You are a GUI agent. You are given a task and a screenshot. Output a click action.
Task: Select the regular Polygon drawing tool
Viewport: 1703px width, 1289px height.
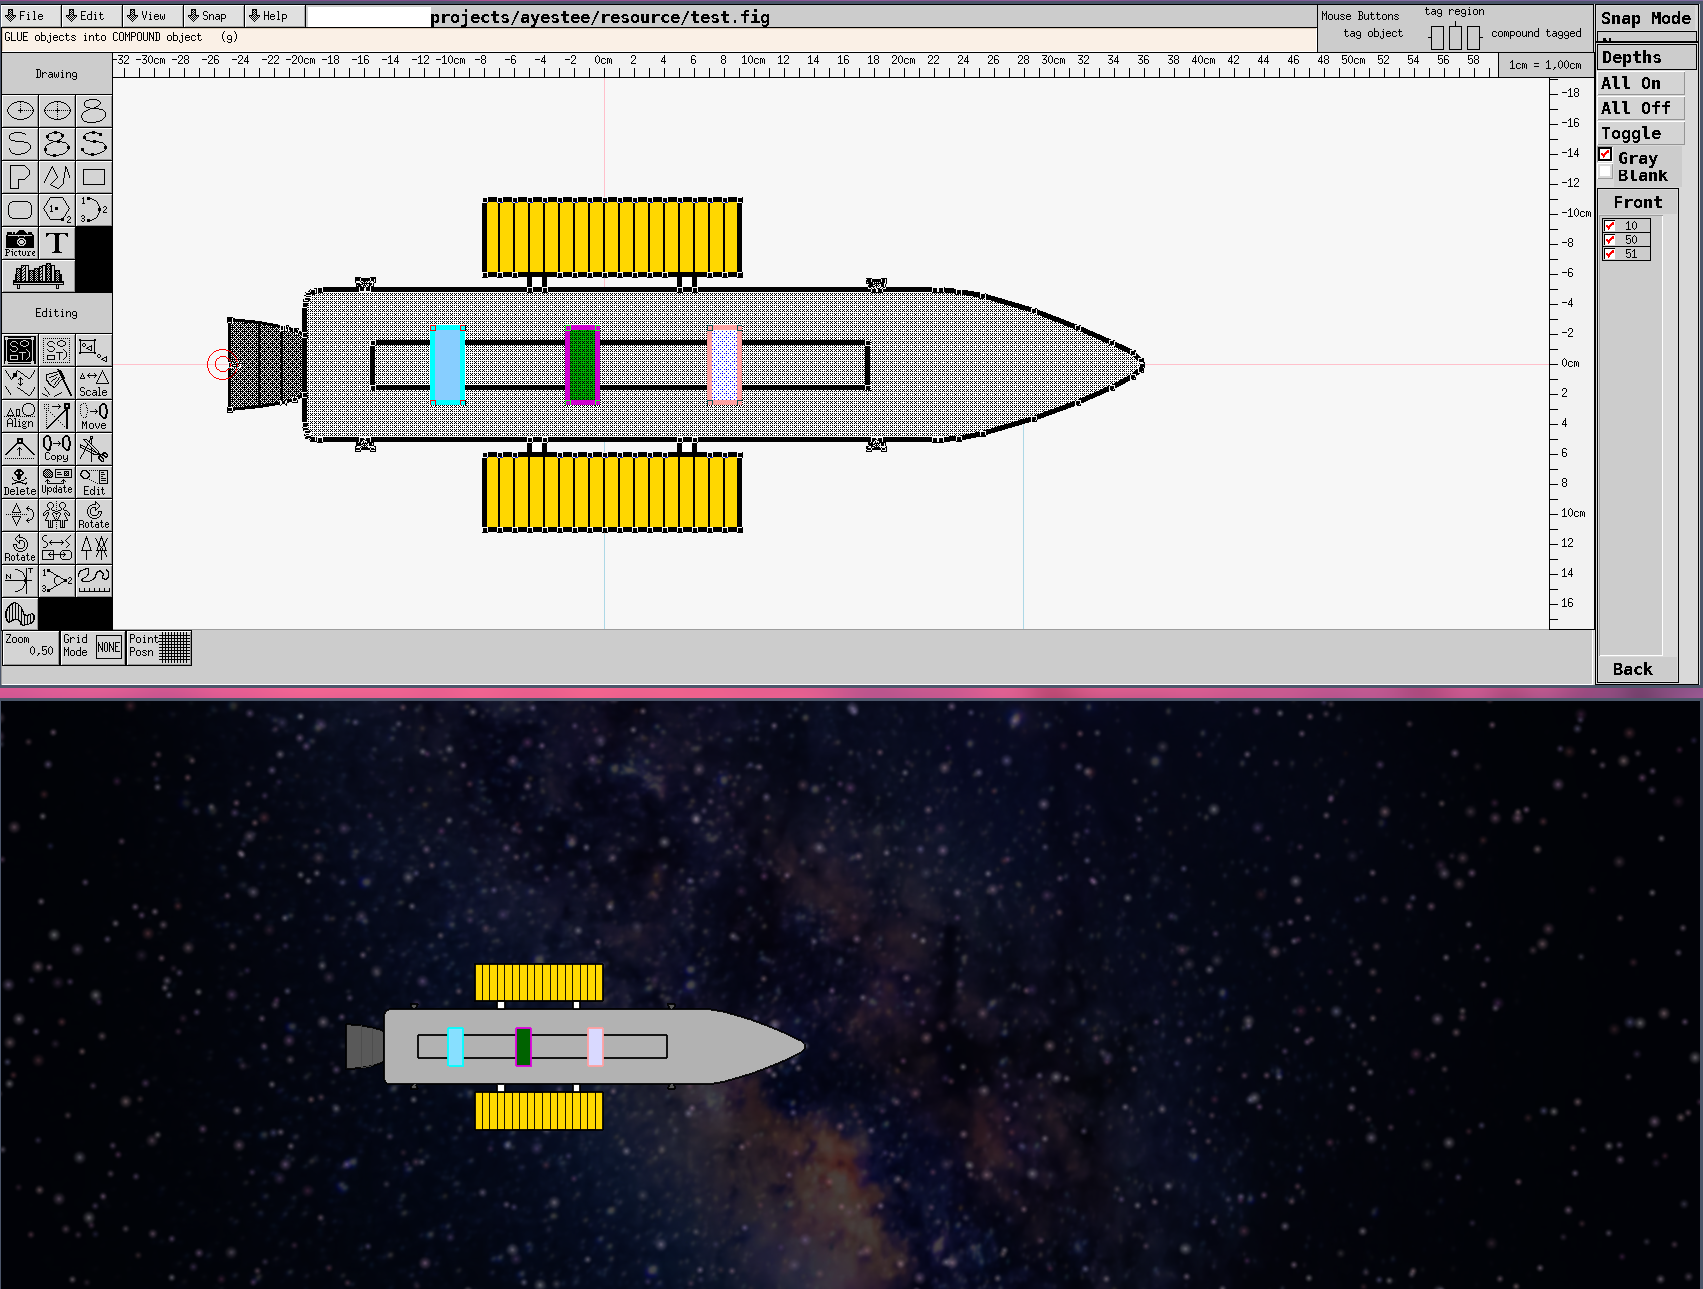57,210
